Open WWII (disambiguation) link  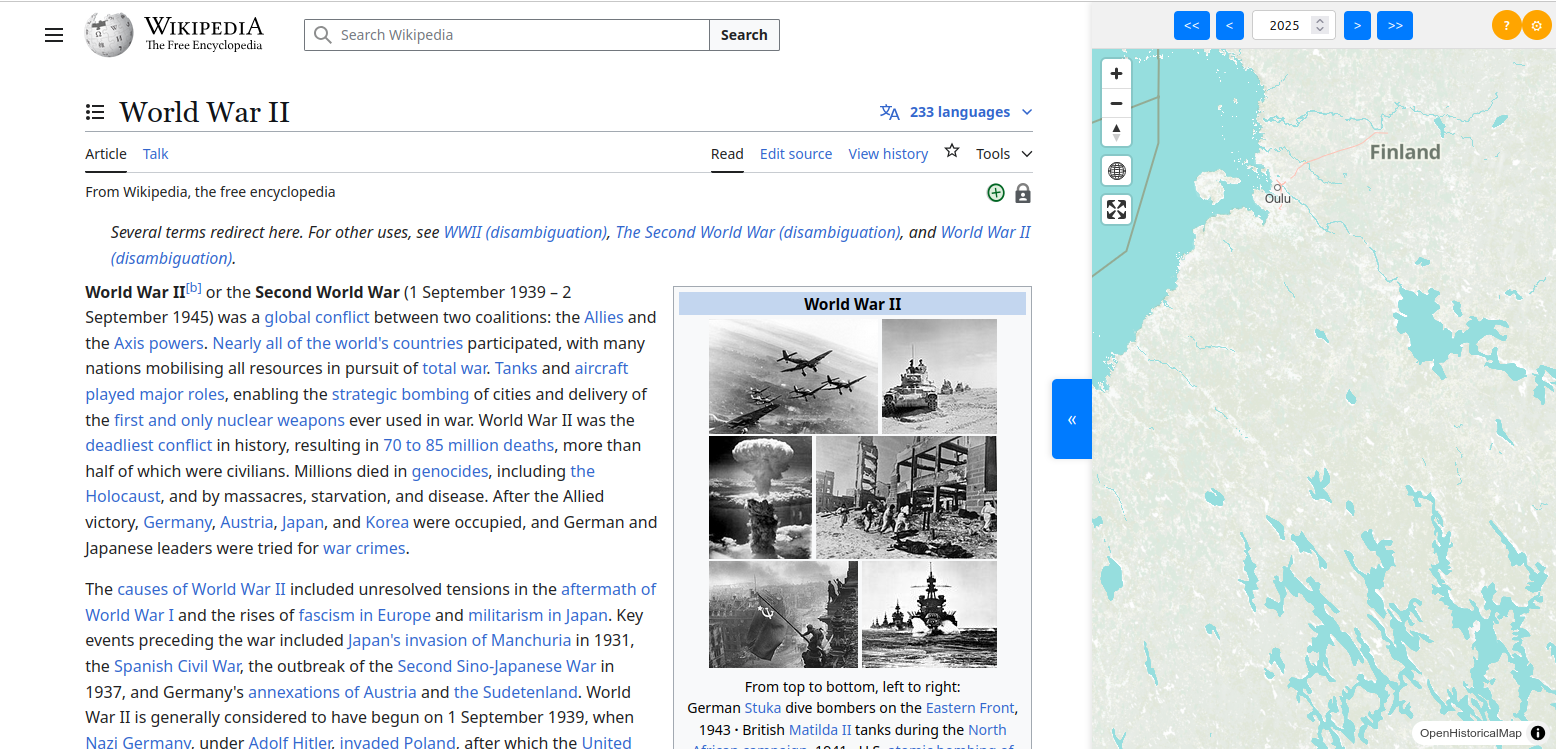point(525,232)
